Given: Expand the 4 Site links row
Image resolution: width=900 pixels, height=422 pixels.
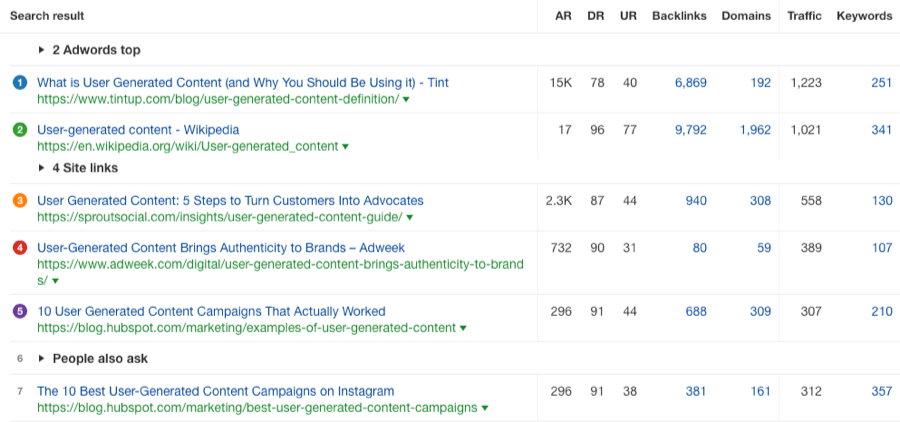Looking at the screenshot, I should 42,168.
